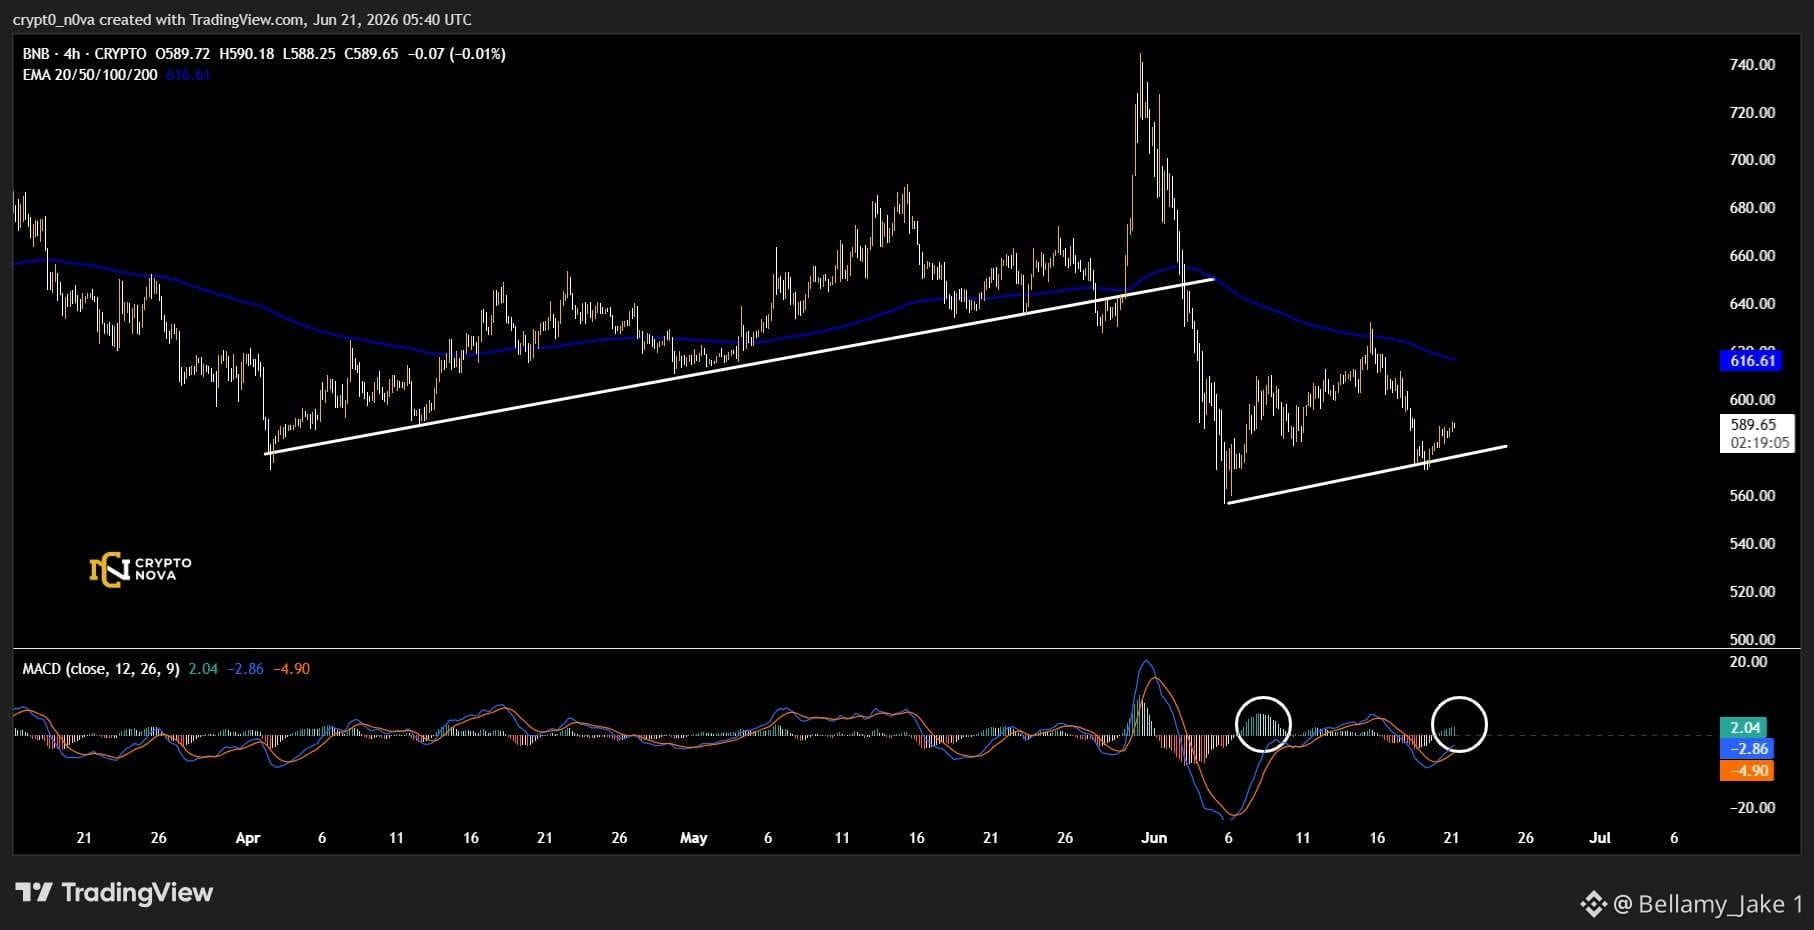Click the 560.00 price axis label

[1752, 496]
